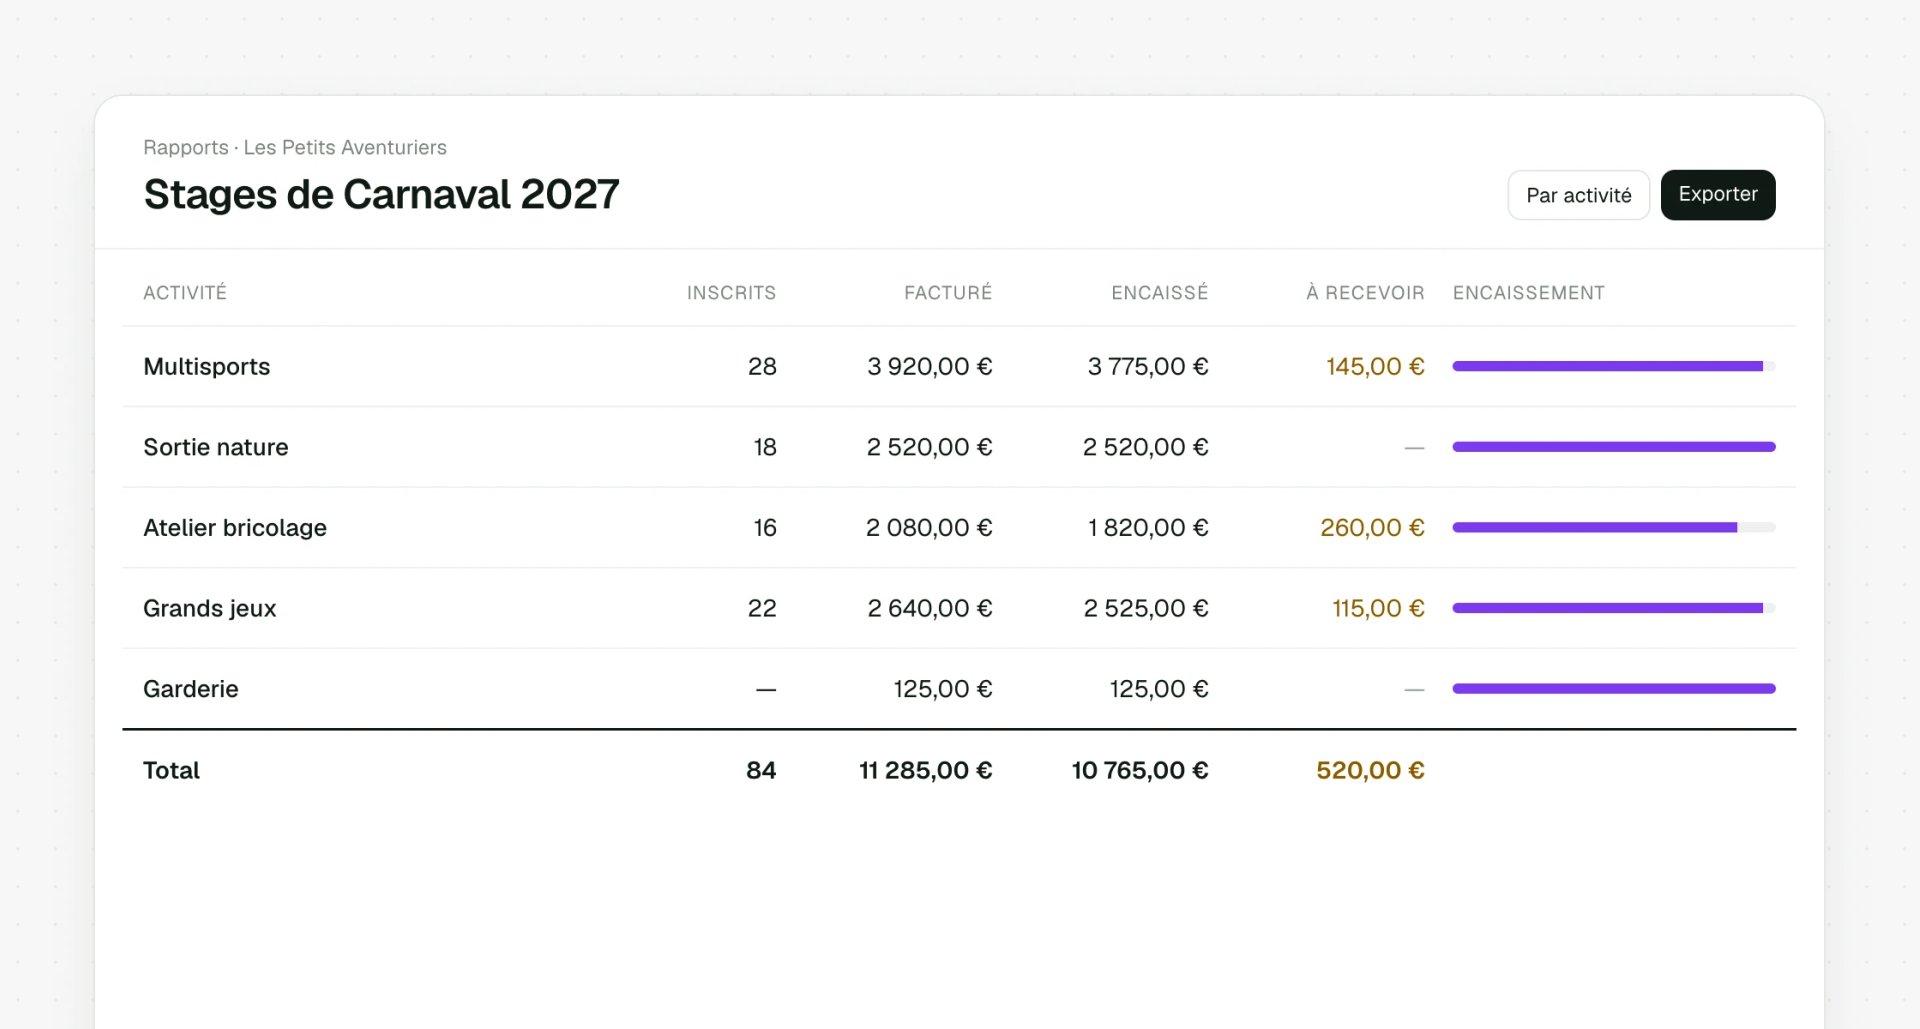
Task: Click the Multisports inscrits count 28
Action: click(762, 366)
